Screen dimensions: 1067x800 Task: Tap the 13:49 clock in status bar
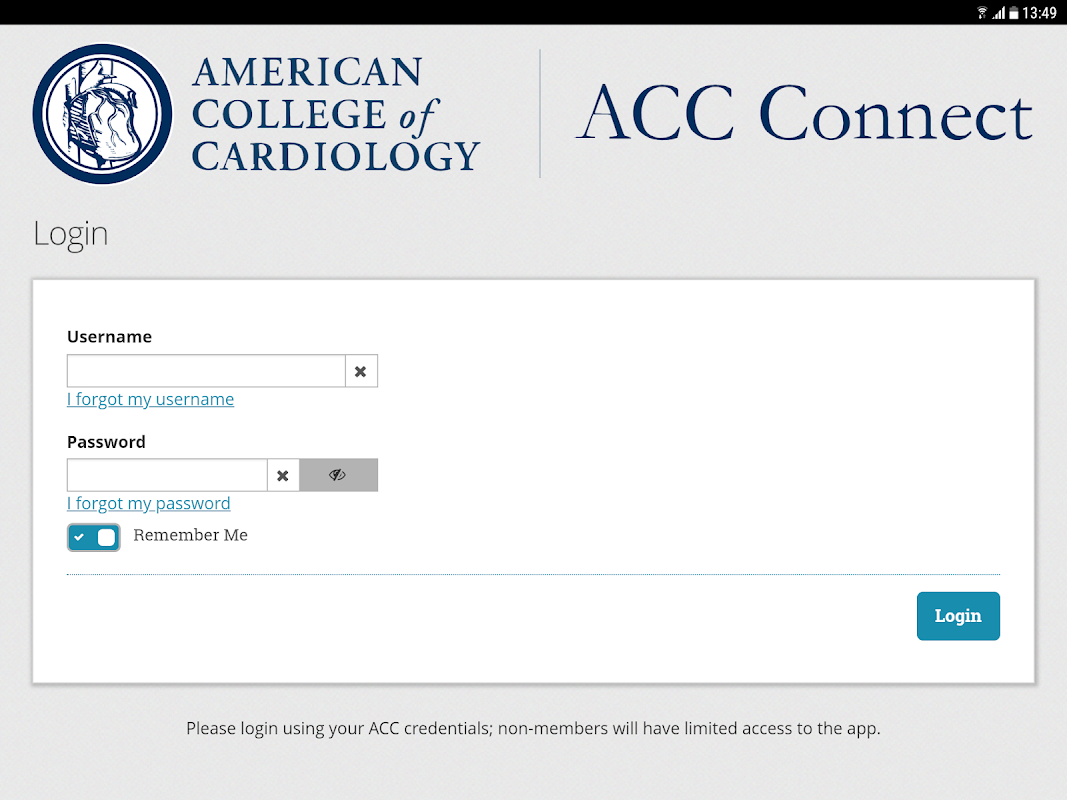pyautogui.click(x=1040, y=13)
